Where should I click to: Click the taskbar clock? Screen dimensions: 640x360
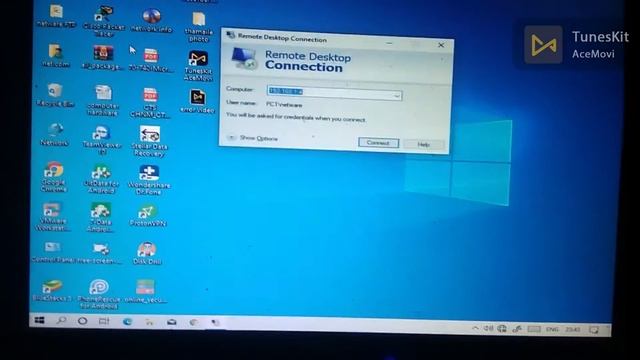coord(572,329)
